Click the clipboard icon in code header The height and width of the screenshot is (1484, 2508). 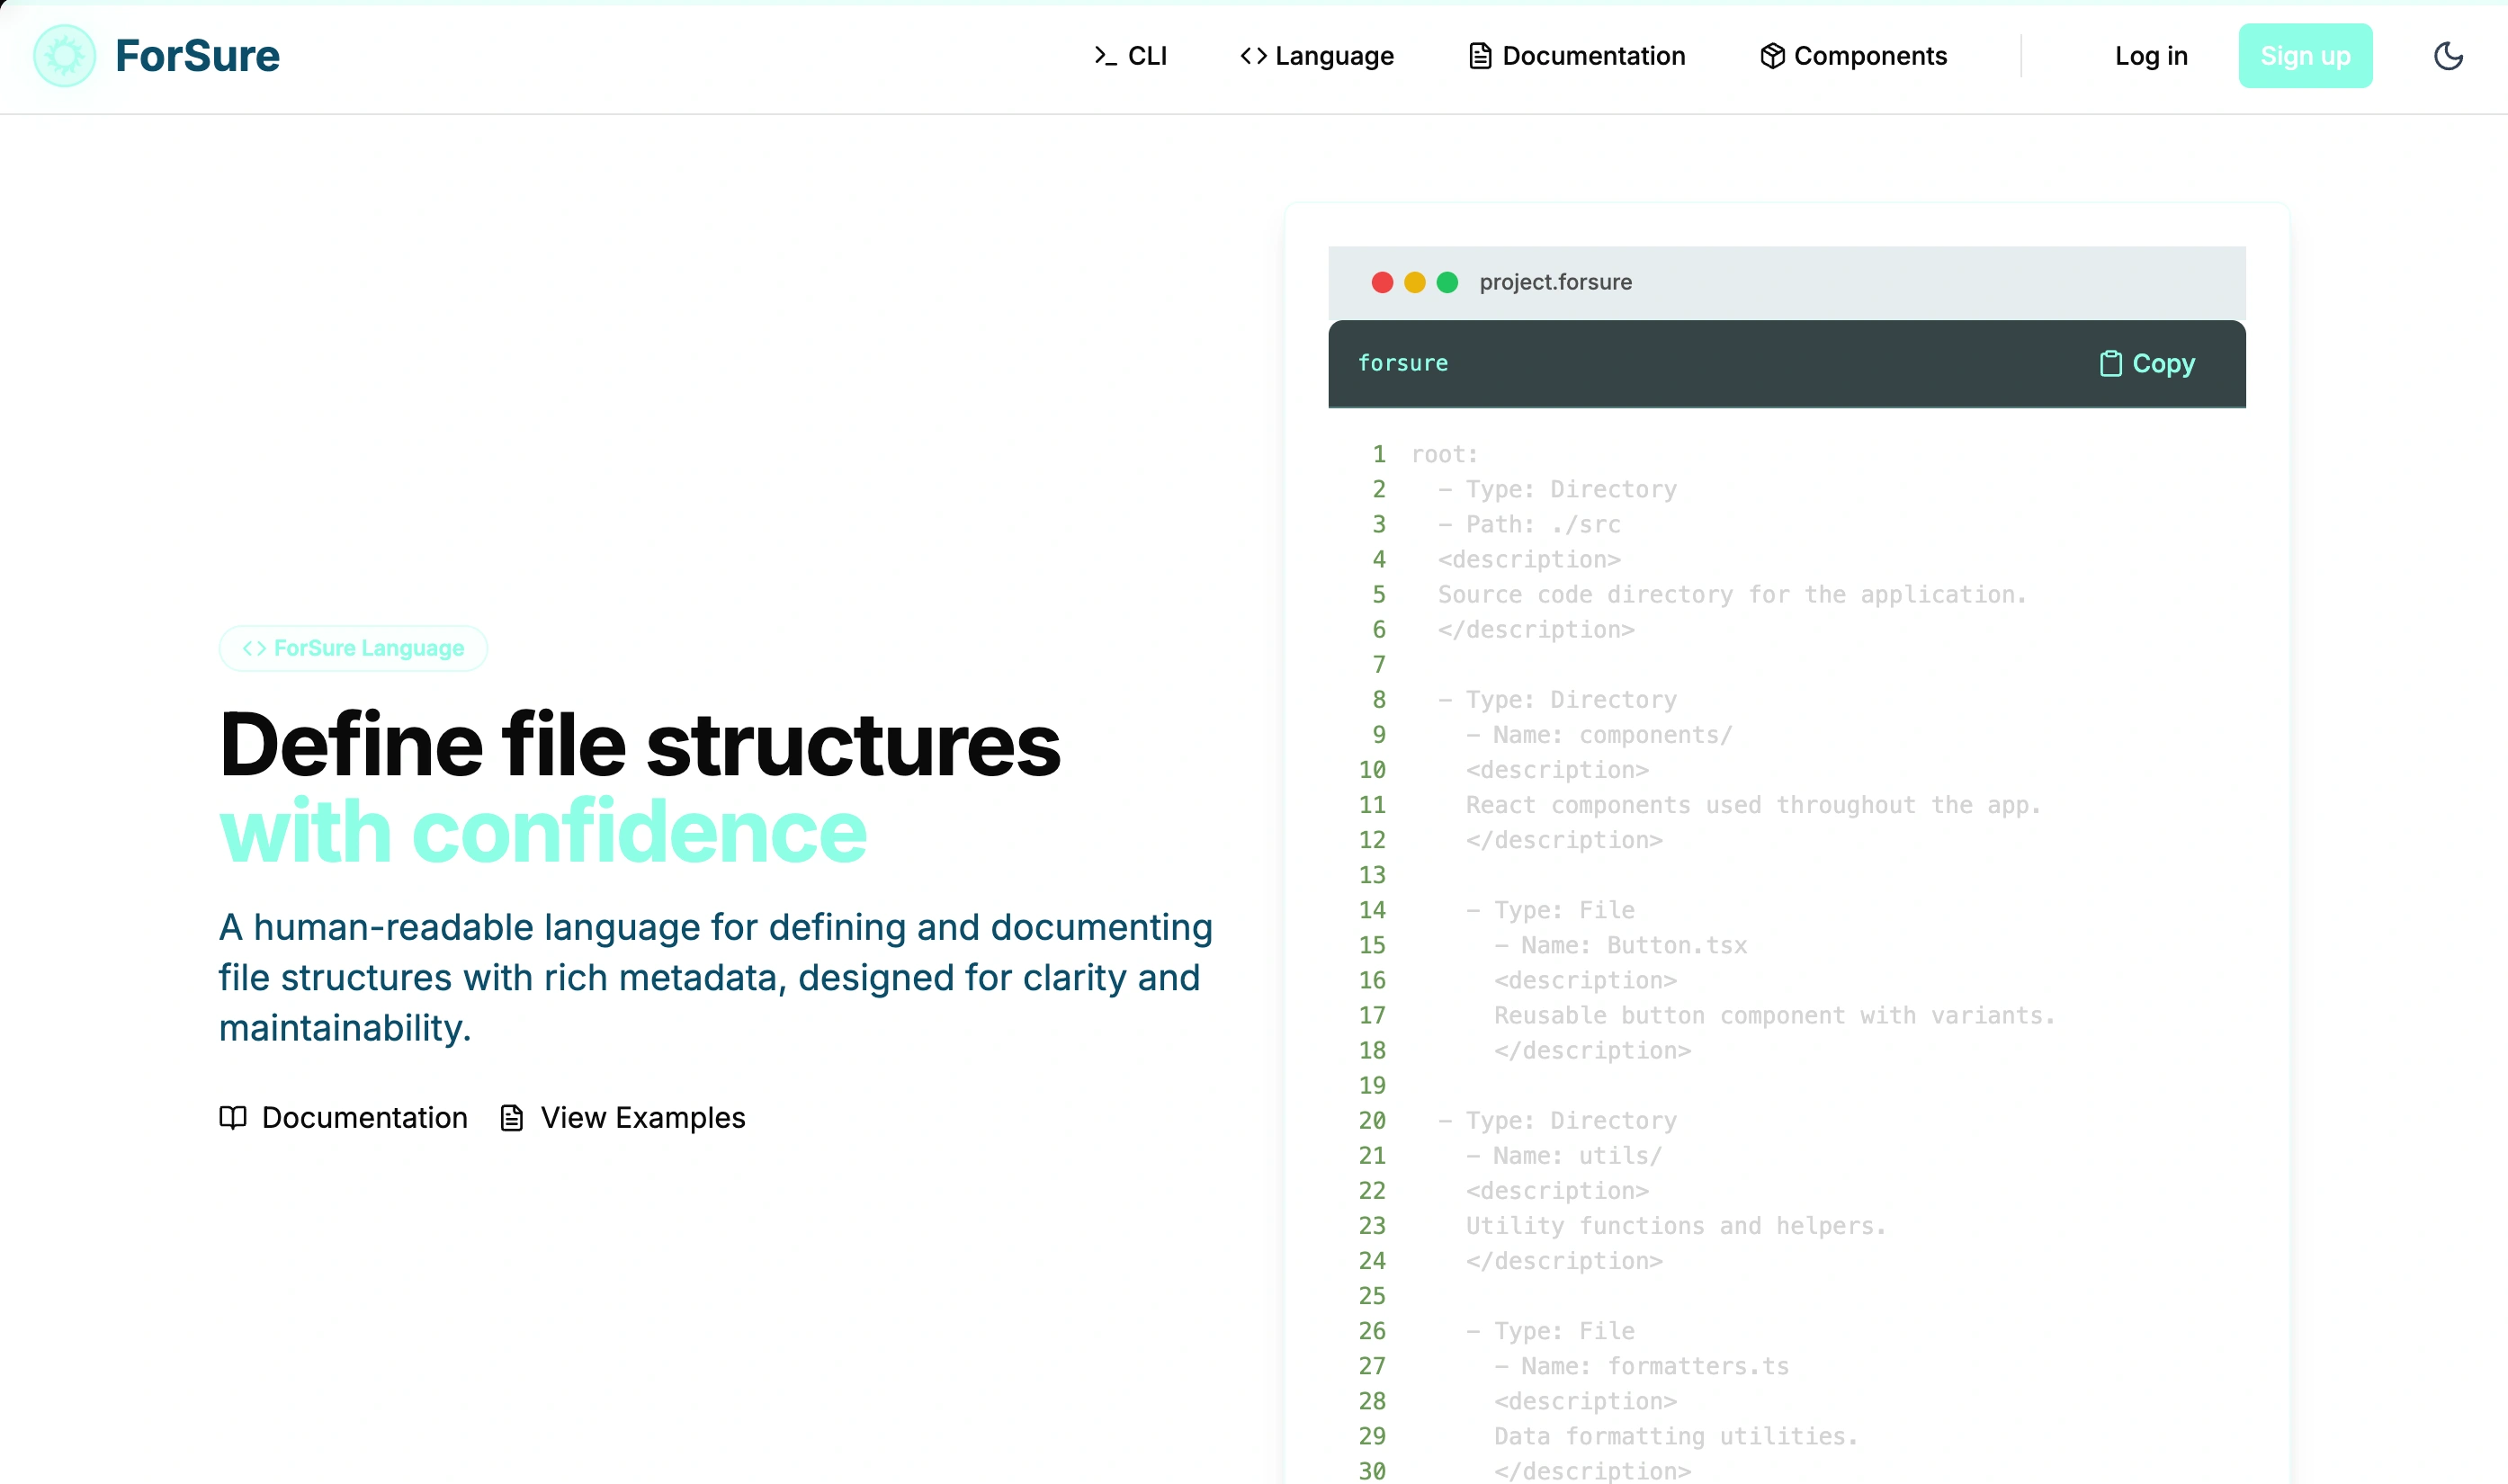[x=2110, y=364]
